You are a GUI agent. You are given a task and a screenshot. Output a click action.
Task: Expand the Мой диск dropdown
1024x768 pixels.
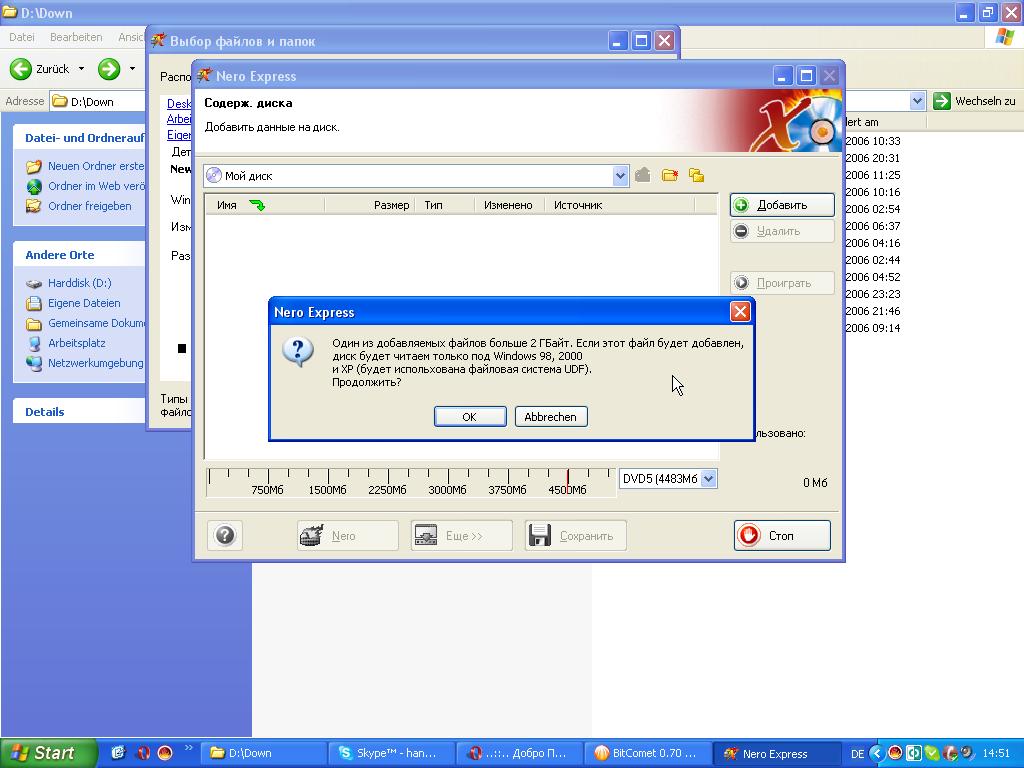[x=620, y=175]
